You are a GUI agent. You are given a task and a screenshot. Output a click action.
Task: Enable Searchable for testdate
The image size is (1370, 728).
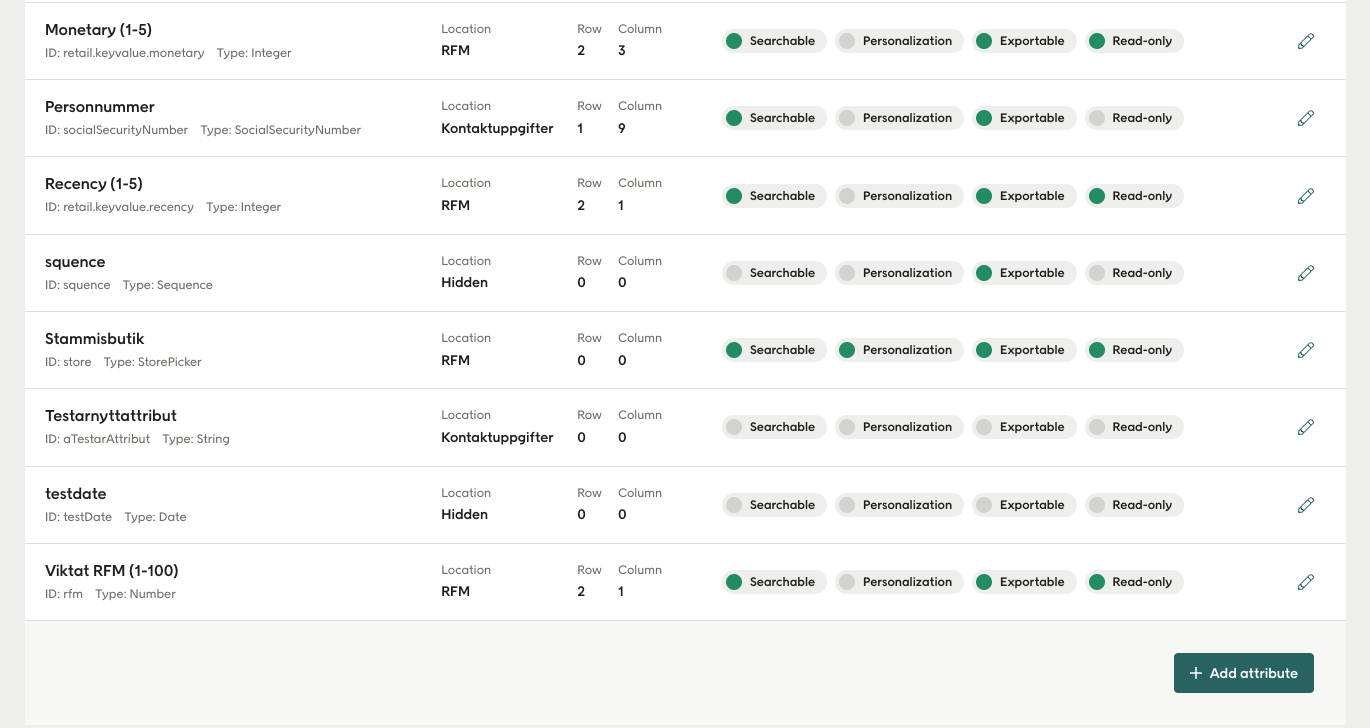774,505
